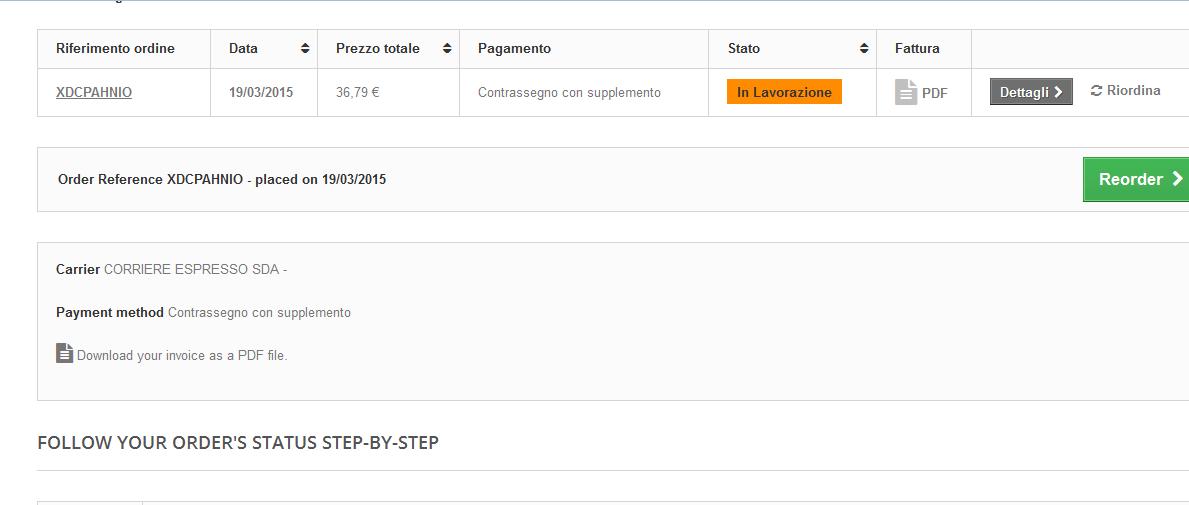Sort orders by Stato column arrows
1189x505 pixels.
coord(864,48)
